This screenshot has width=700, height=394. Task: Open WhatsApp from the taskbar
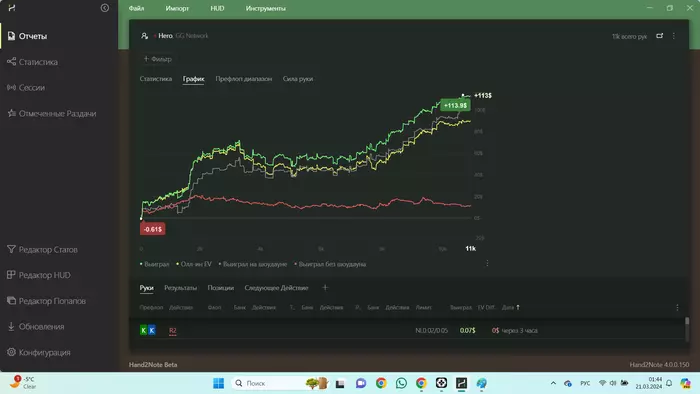coord(401,383)
